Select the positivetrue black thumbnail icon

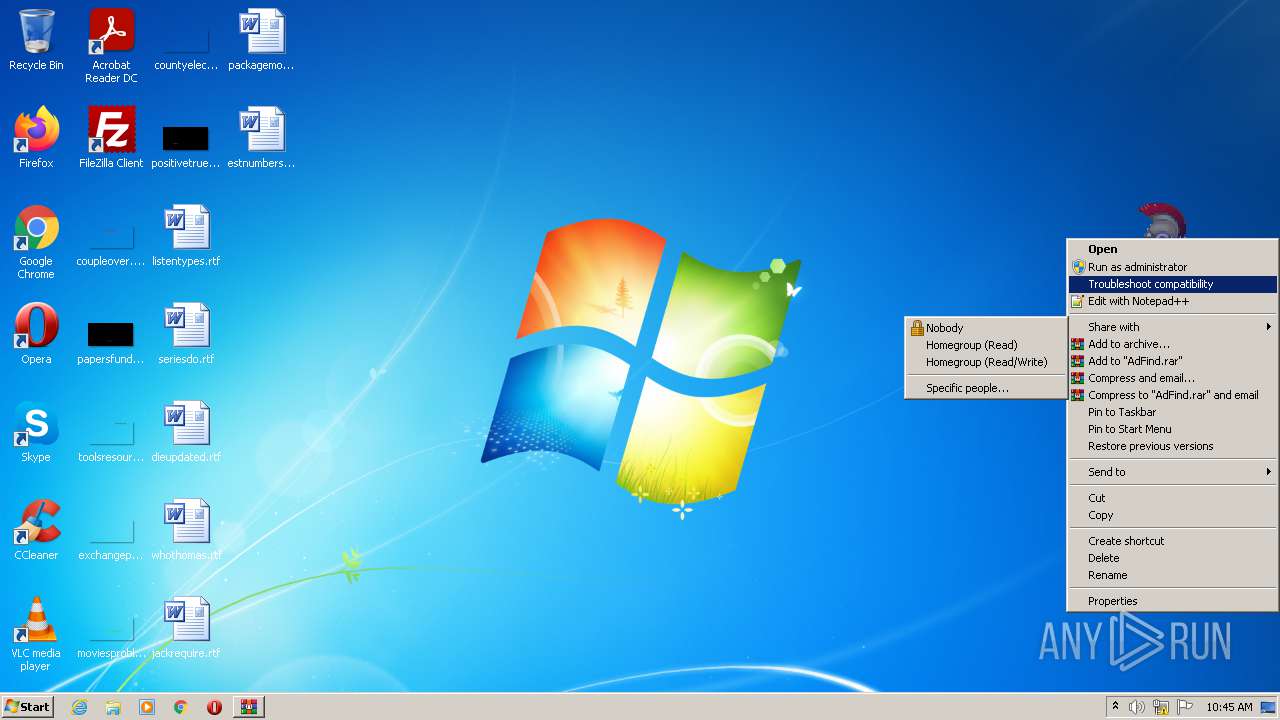(186, 138)
